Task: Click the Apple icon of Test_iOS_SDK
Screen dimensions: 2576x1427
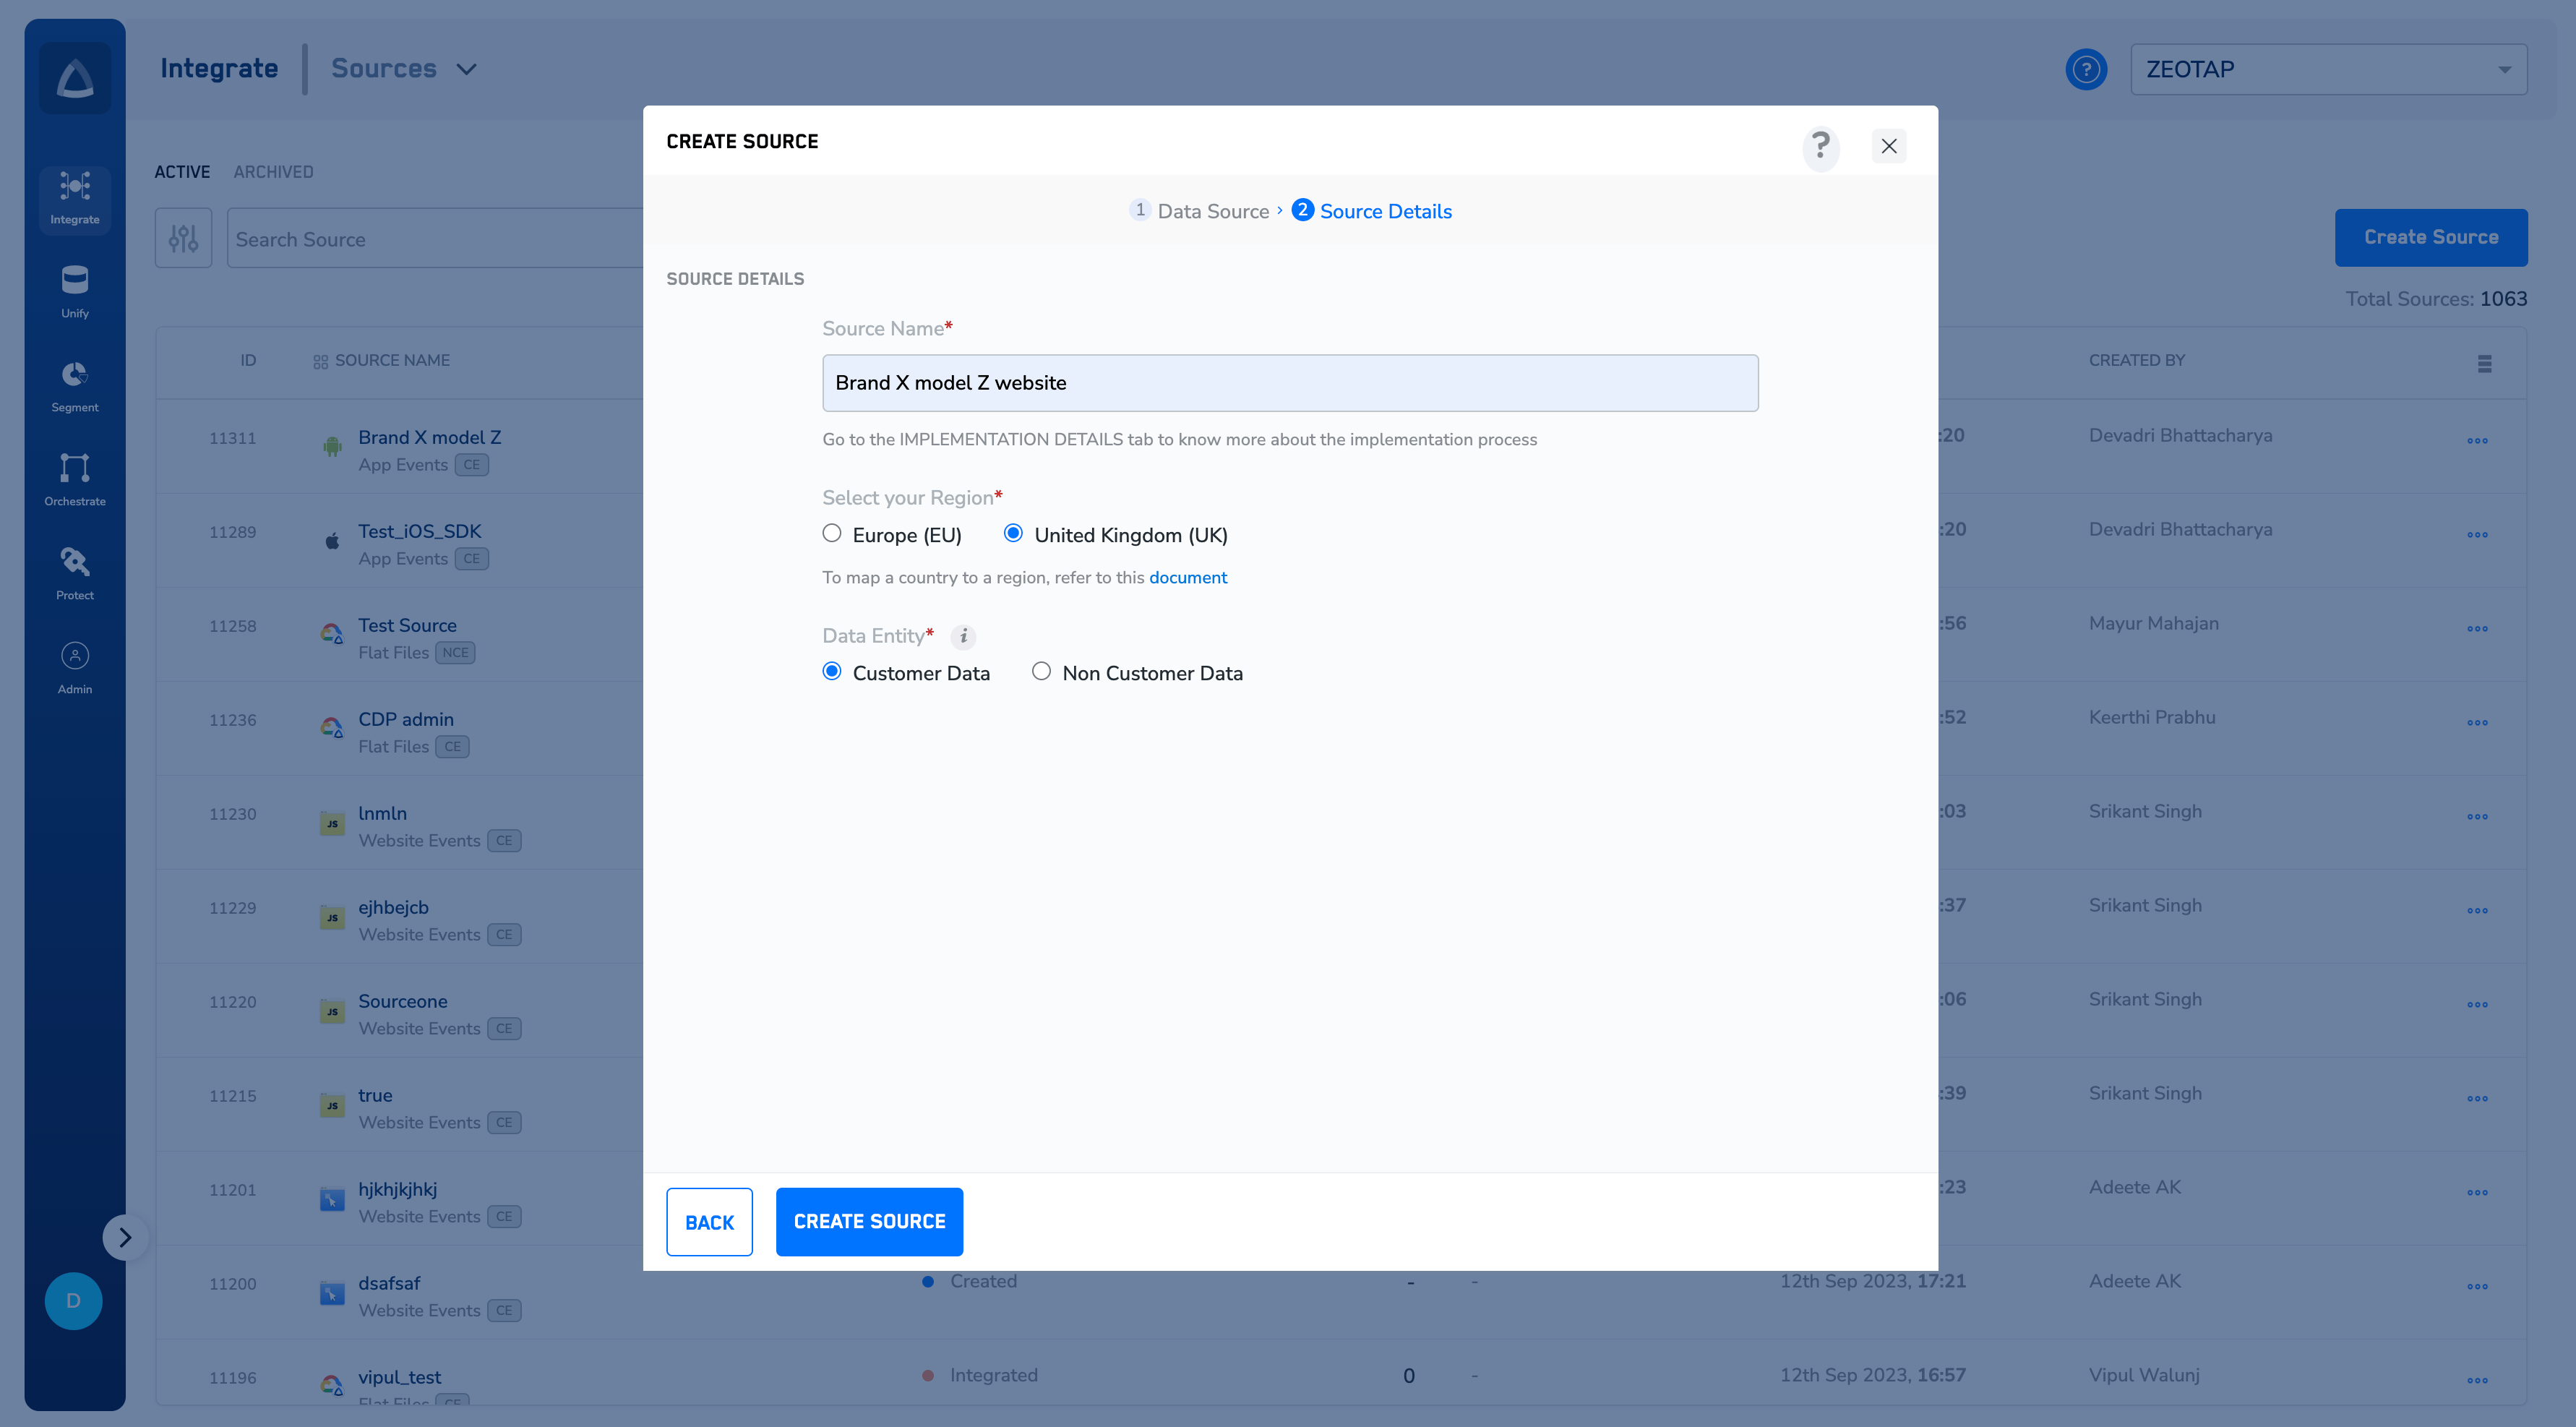Action: point(332,541)
